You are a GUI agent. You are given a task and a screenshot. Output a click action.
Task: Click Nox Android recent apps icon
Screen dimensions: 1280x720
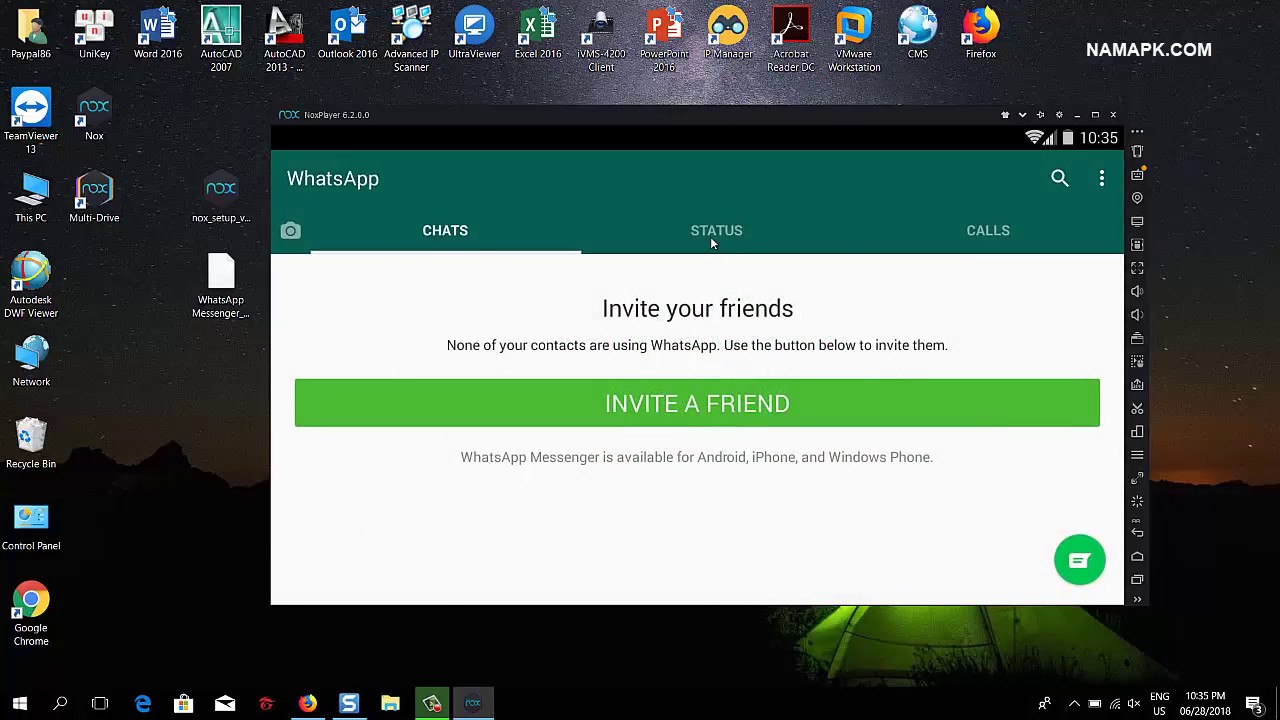click(1137, 580)
